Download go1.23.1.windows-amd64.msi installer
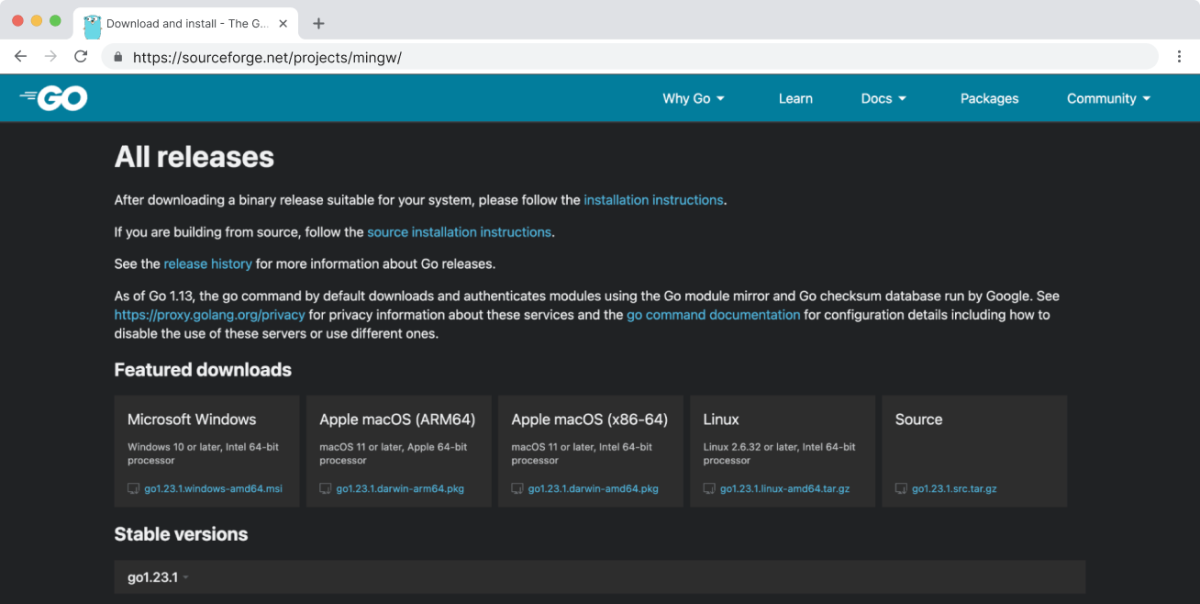The height and width of the screenshot is (604, 1200). coord(213,489)
